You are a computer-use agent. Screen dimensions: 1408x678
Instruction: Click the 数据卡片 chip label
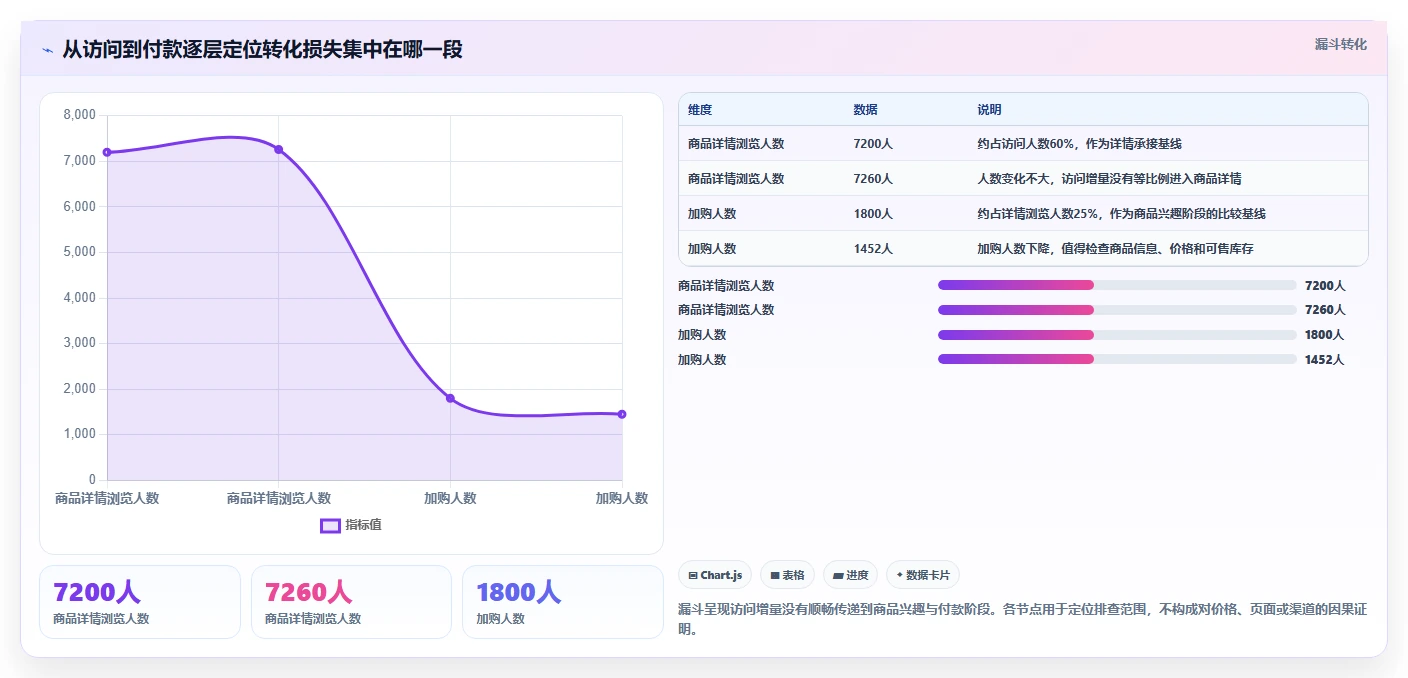click(928, 575)
